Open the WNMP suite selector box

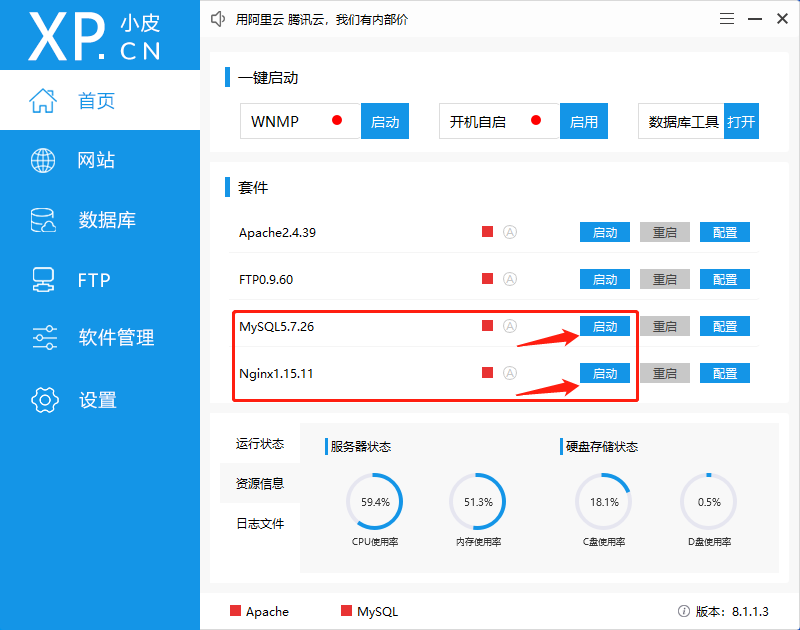coord(300,120)
